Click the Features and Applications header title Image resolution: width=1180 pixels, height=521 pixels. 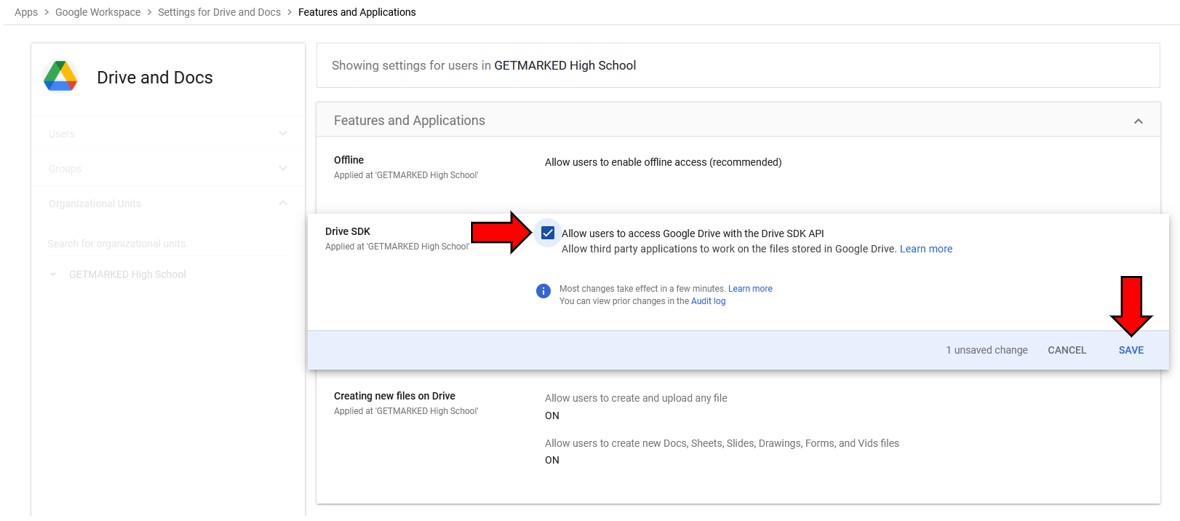click(409, 120)
